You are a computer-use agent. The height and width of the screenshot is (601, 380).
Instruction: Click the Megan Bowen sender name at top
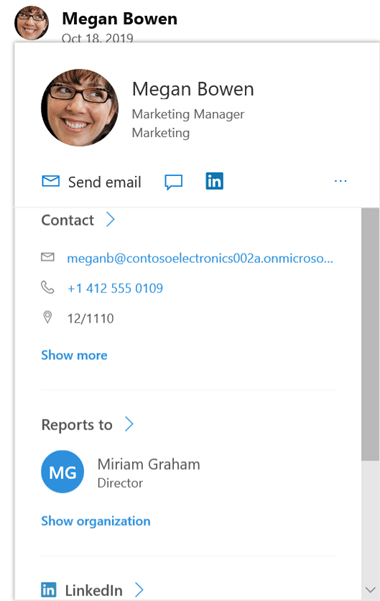(120, 19)
